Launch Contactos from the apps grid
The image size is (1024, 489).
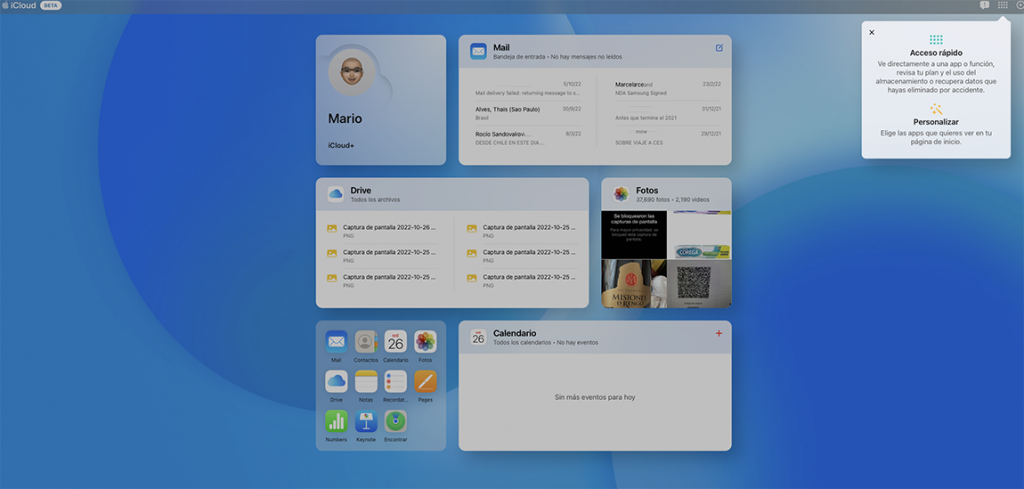pos(366,341)
